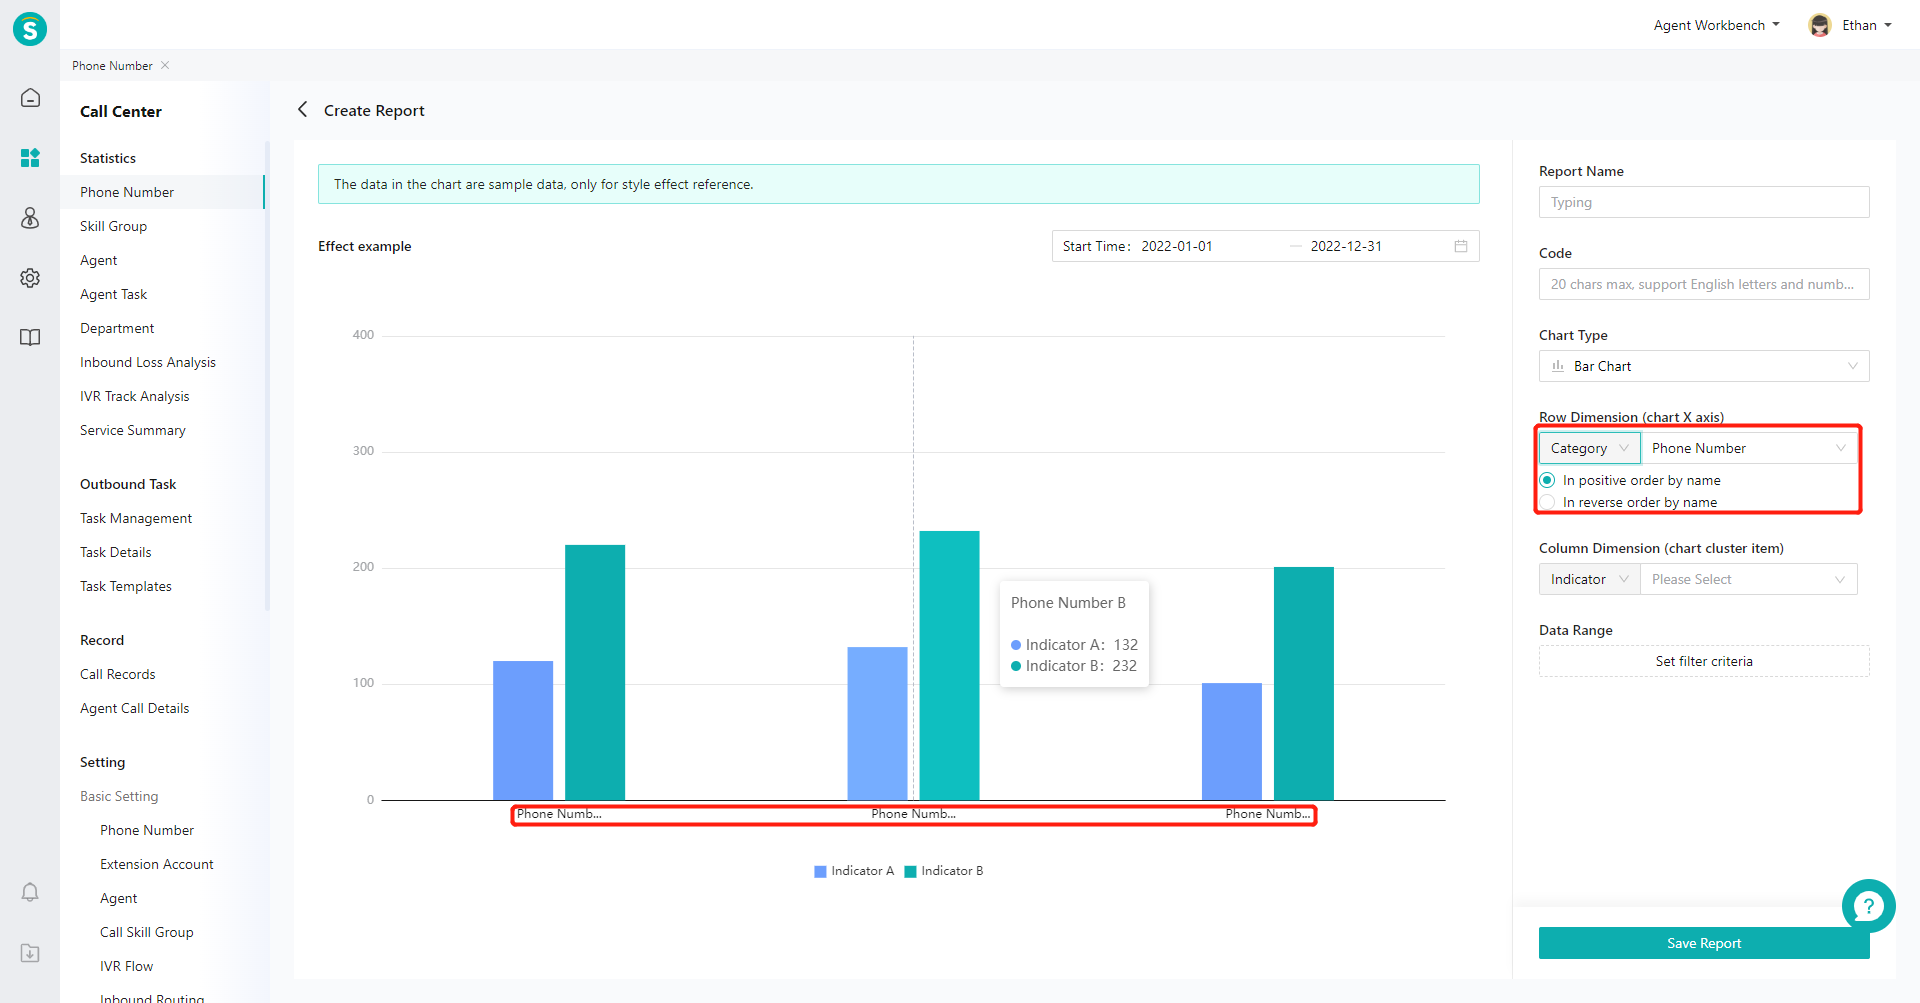Click Ethan's avatar picture
This screenshot has width=1920, height=1003.
[x=1820, y=25]
